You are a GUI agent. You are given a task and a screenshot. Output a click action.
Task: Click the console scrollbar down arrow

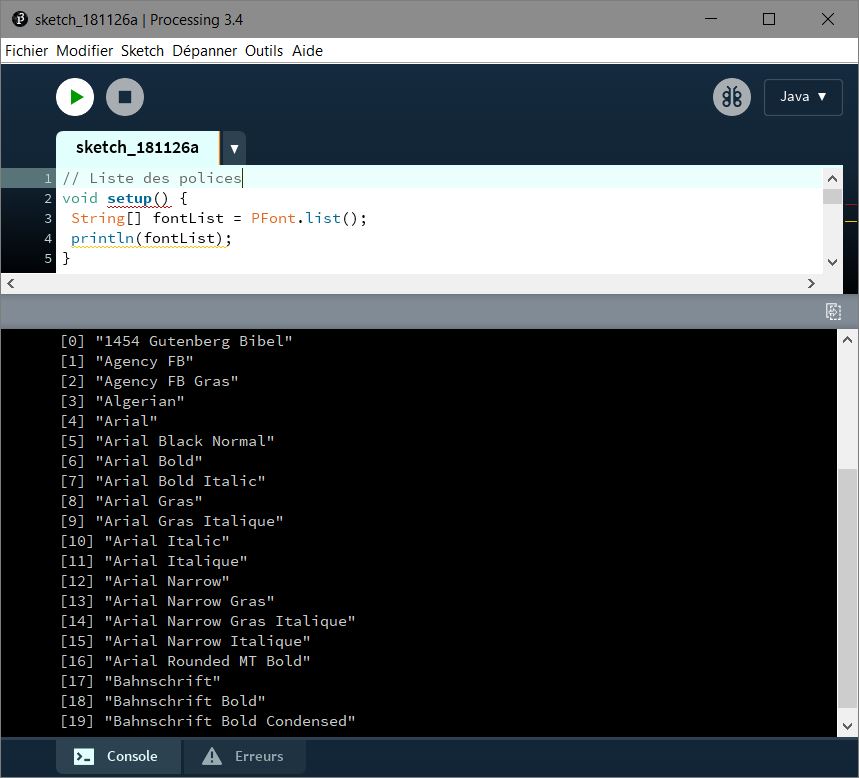(846, 725)
